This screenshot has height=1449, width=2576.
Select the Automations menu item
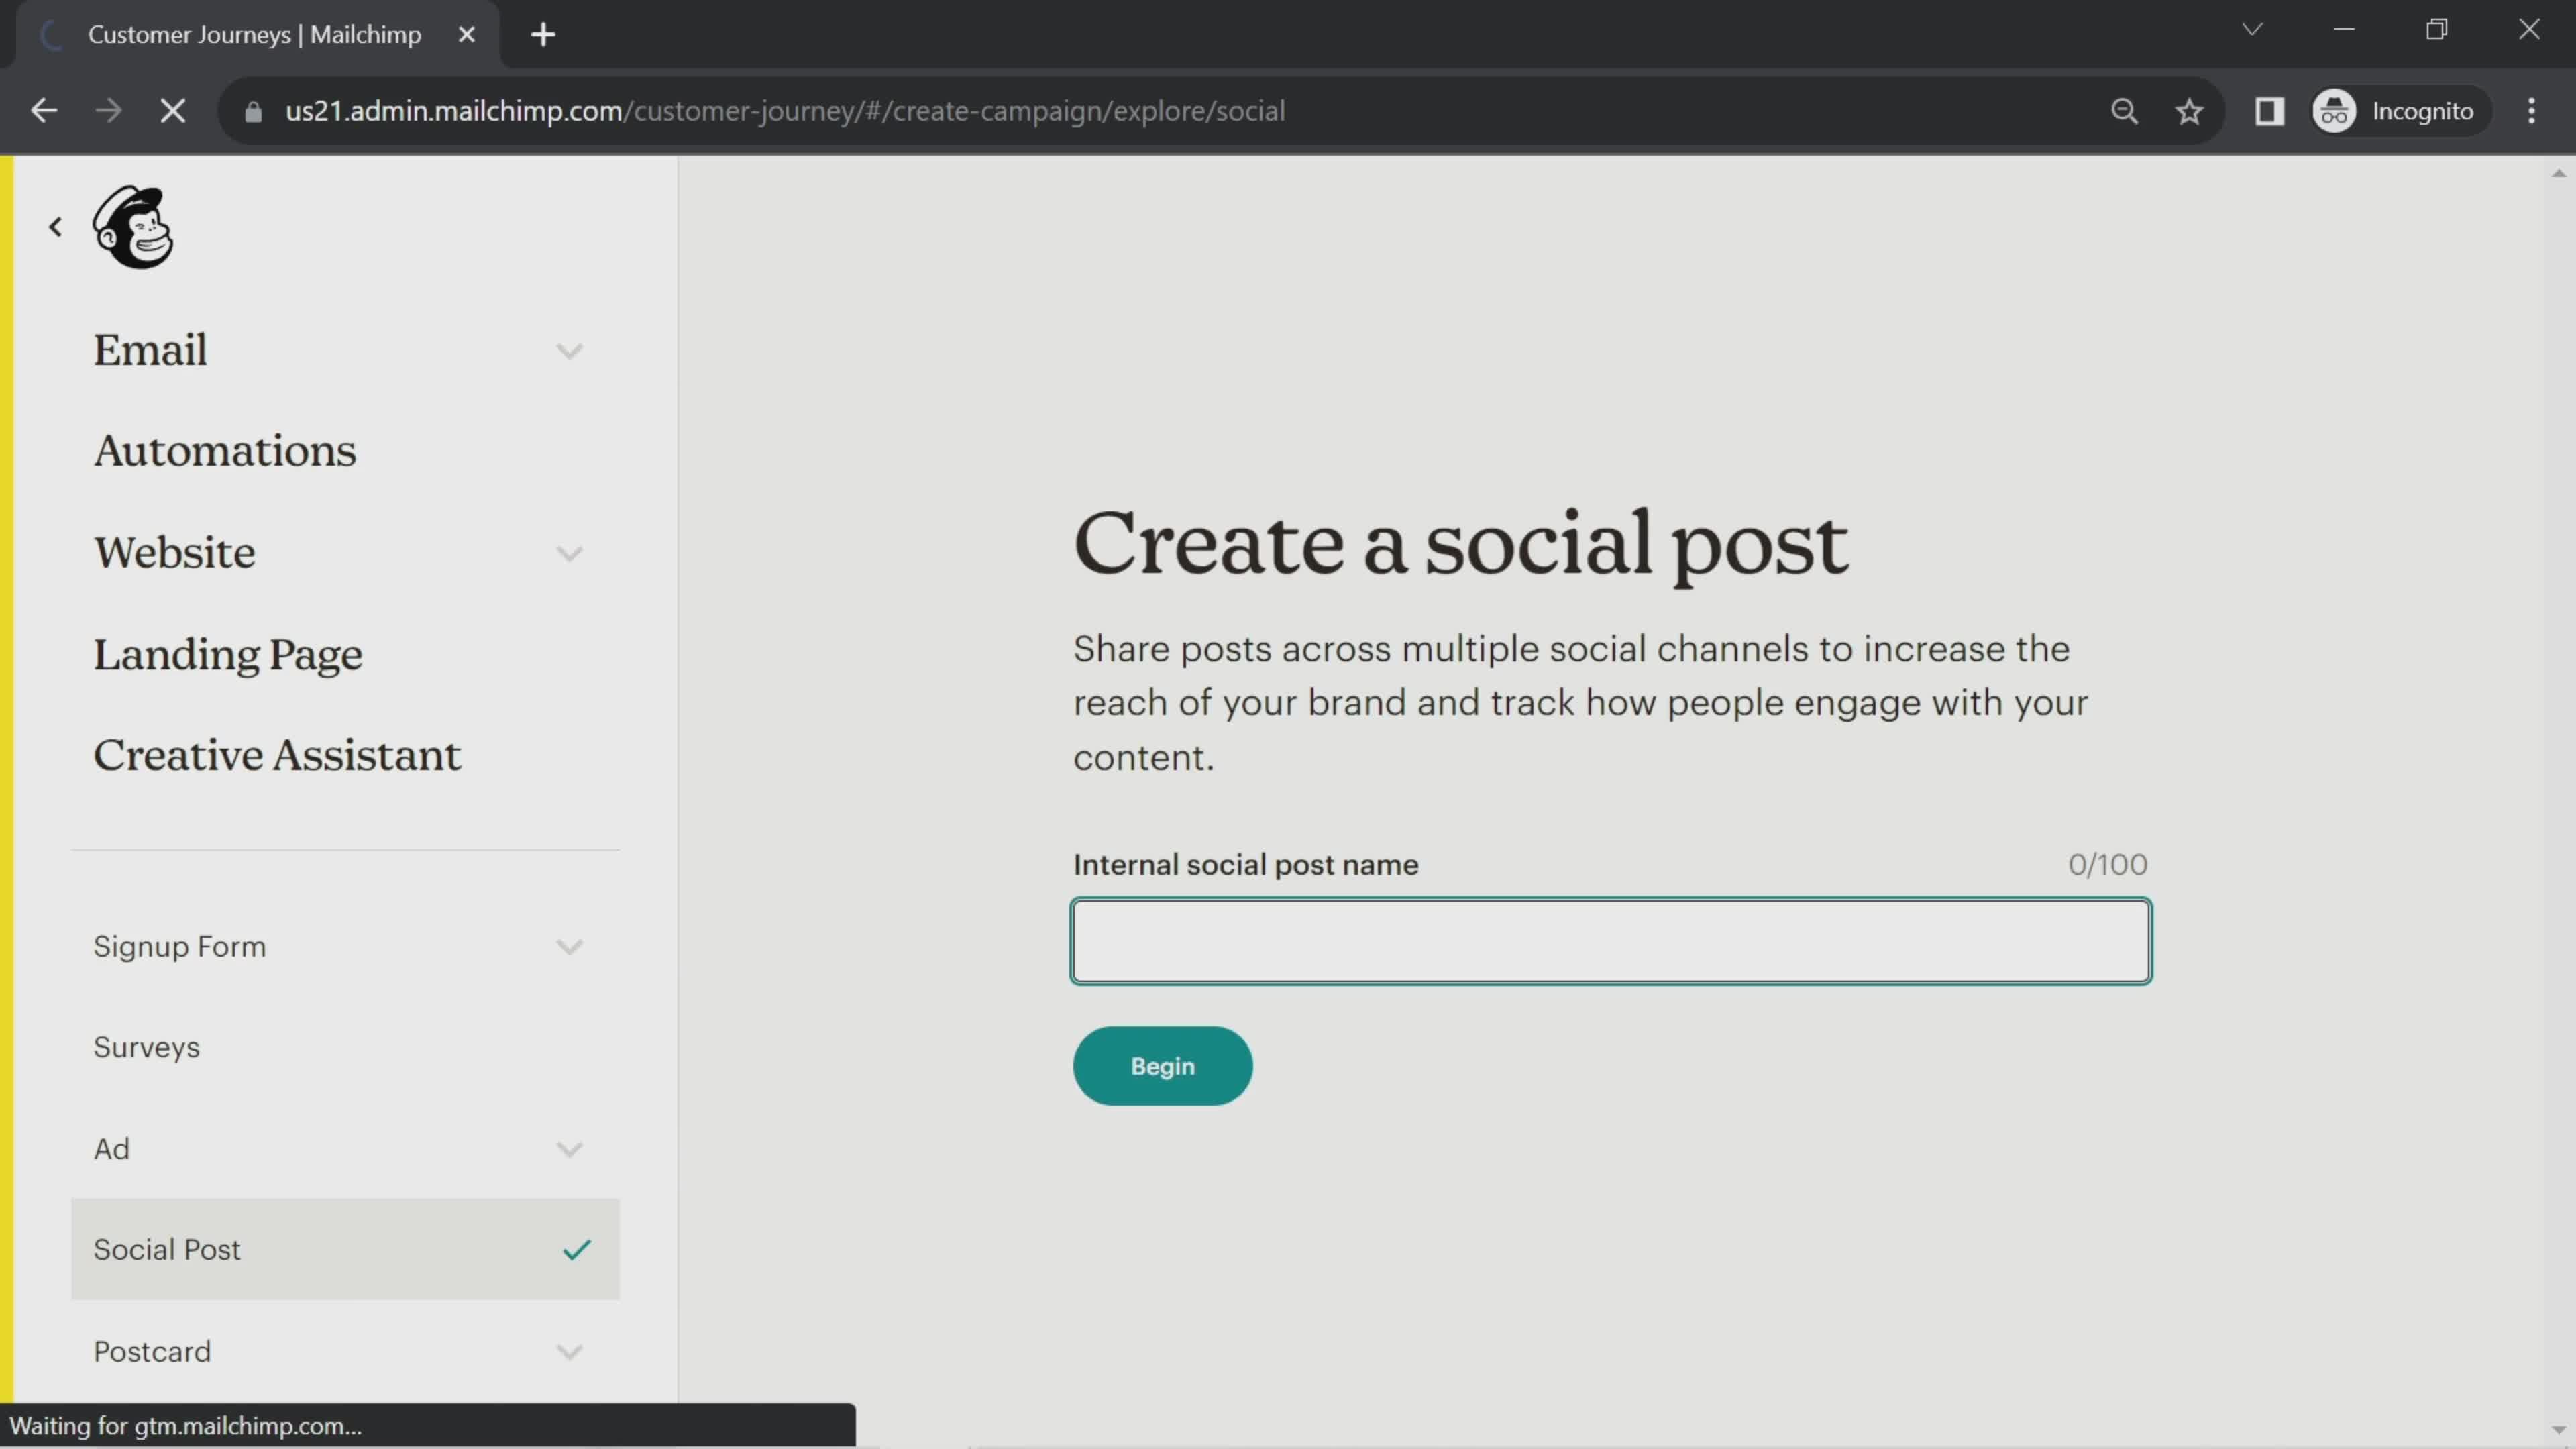pos(225,449)
